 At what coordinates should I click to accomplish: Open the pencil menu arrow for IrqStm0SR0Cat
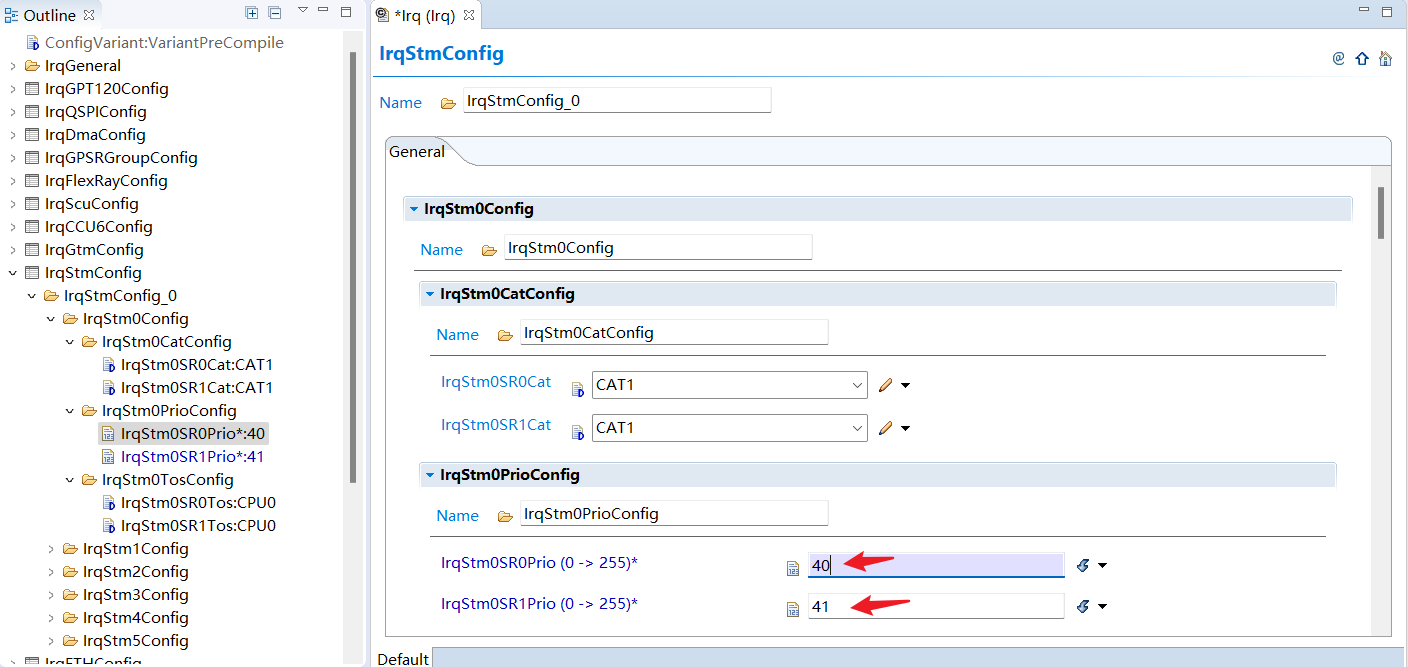(x=905, y=386)
